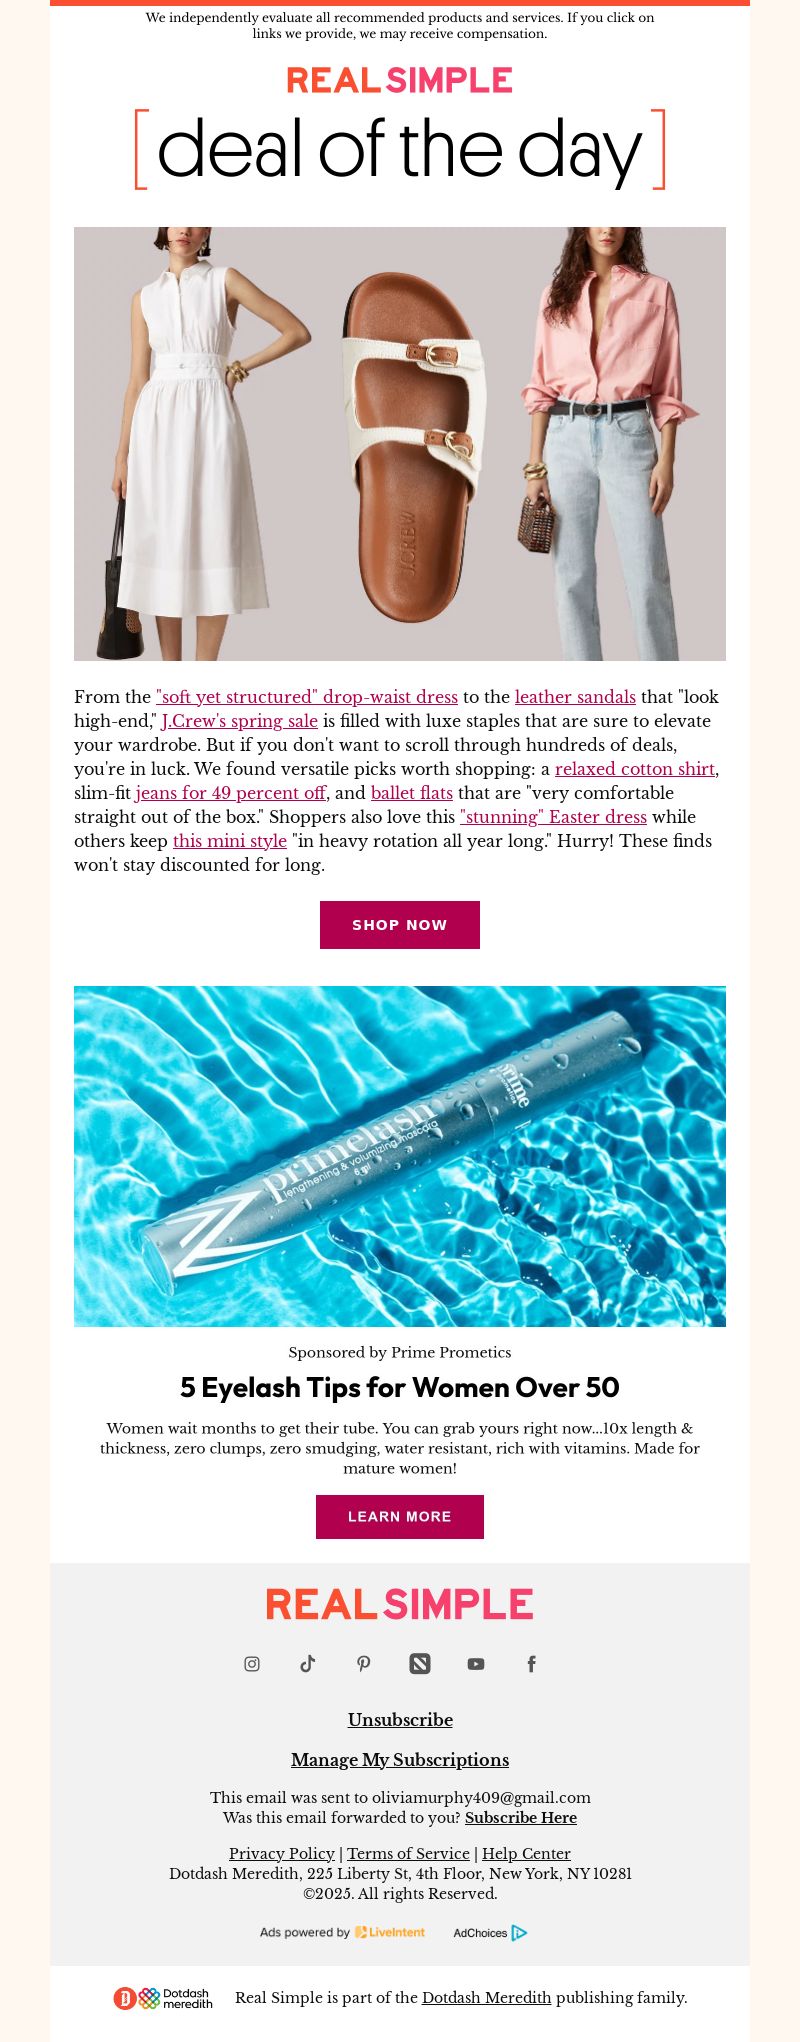Open Manage My Subscriptions
Image resolution: width=800 pixels, height=2042 pixels.
[x=400, y=1760]
